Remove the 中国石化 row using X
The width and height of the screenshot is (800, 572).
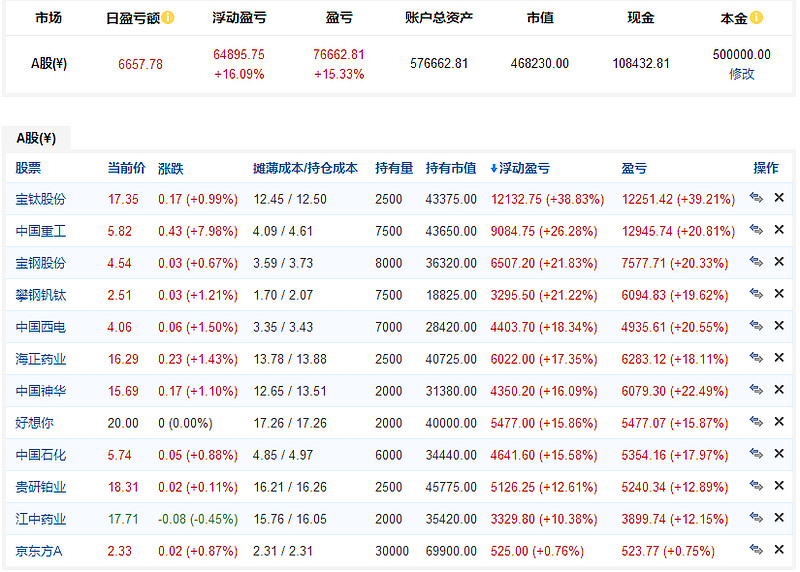pos(779,454)
